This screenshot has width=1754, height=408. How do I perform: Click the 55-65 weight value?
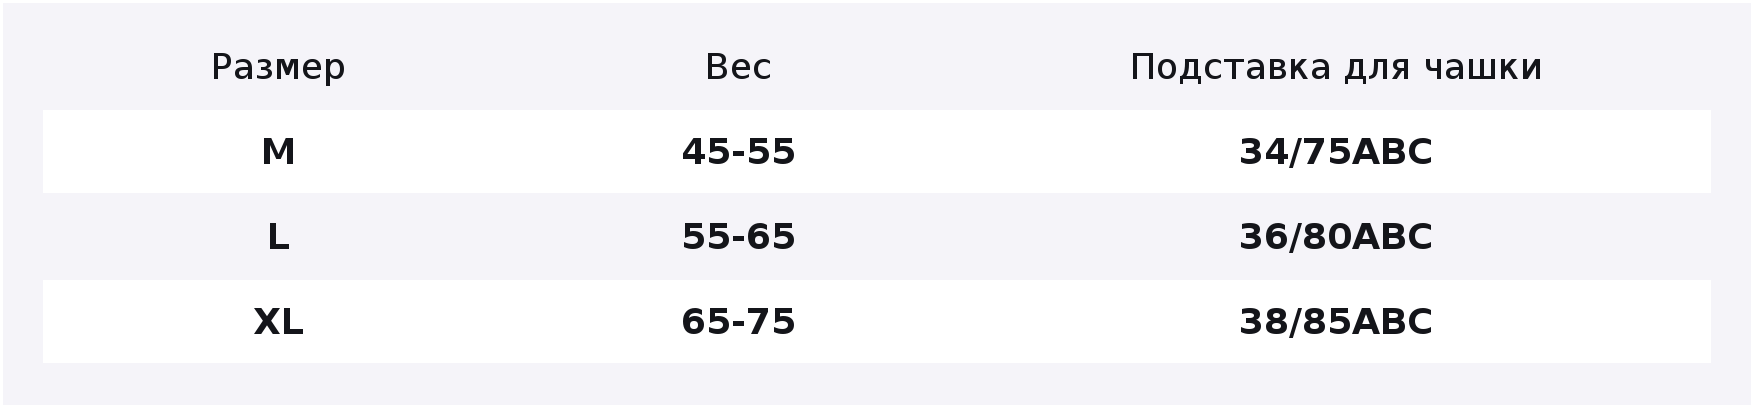(738, 237)
